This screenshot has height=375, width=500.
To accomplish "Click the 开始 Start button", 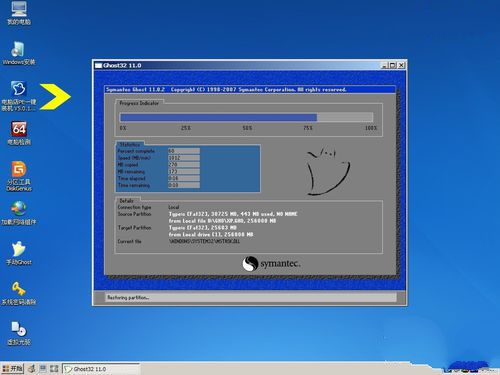I will point(13,368).
